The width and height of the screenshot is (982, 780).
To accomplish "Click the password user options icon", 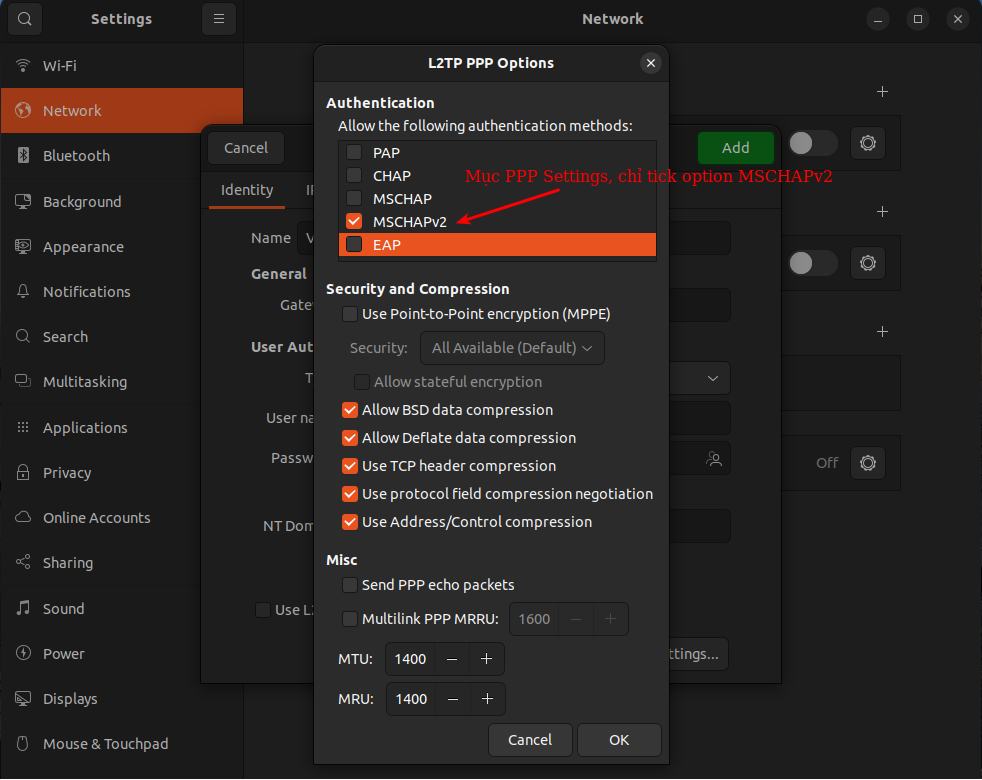I will [713, 459].
